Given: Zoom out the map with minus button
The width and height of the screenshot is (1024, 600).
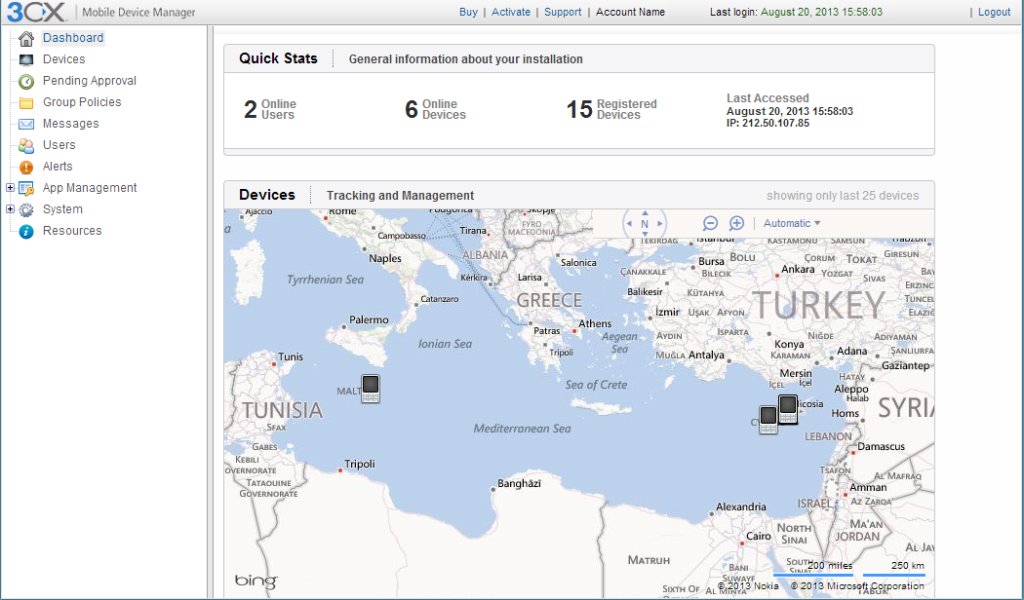Looking at the screenshot, I should 711,223.
